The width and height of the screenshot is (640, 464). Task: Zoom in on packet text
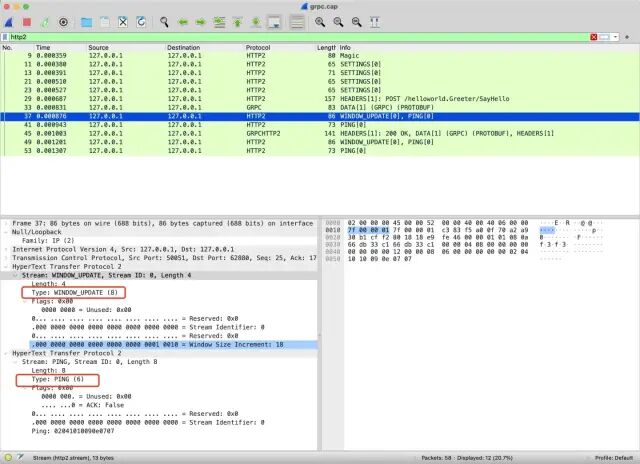[x=320, y=22]
